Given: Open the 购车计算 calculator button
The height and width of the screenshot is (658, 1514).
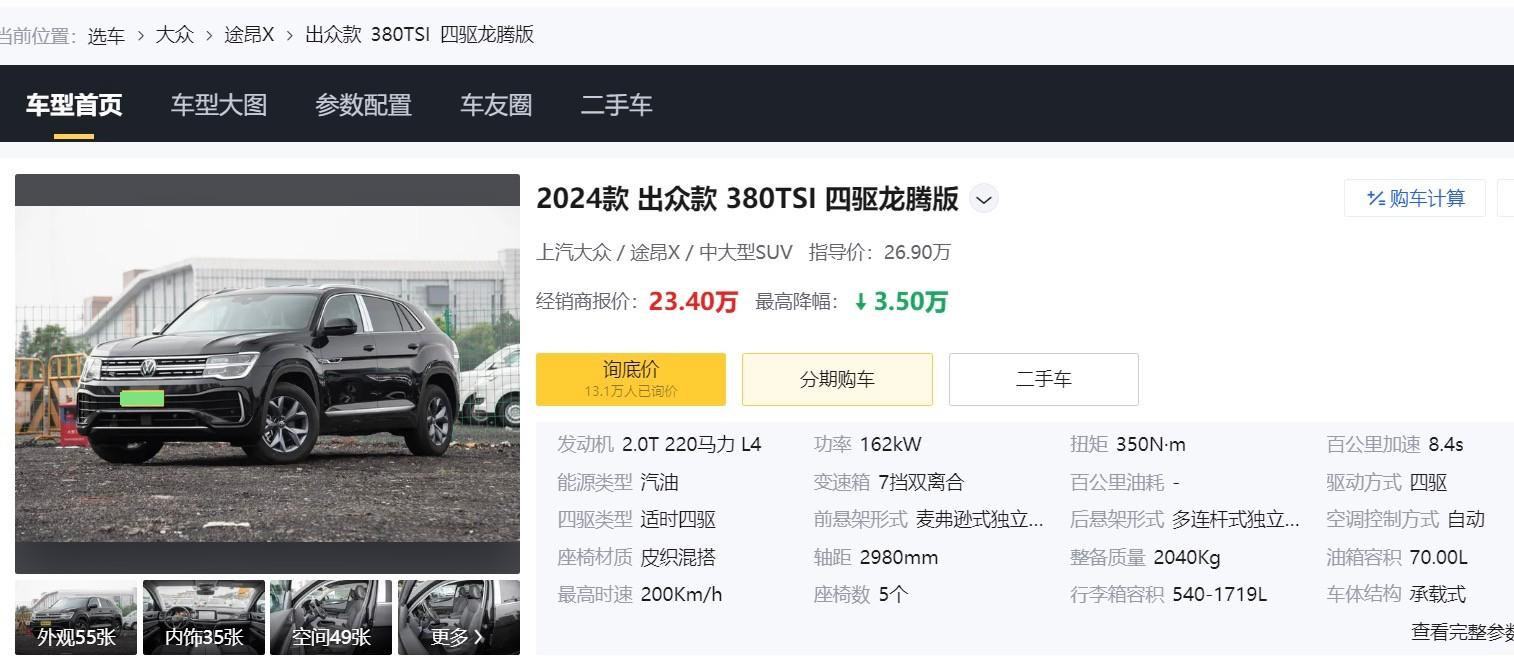Looking at the screenshot, I should coord(1415,198).
